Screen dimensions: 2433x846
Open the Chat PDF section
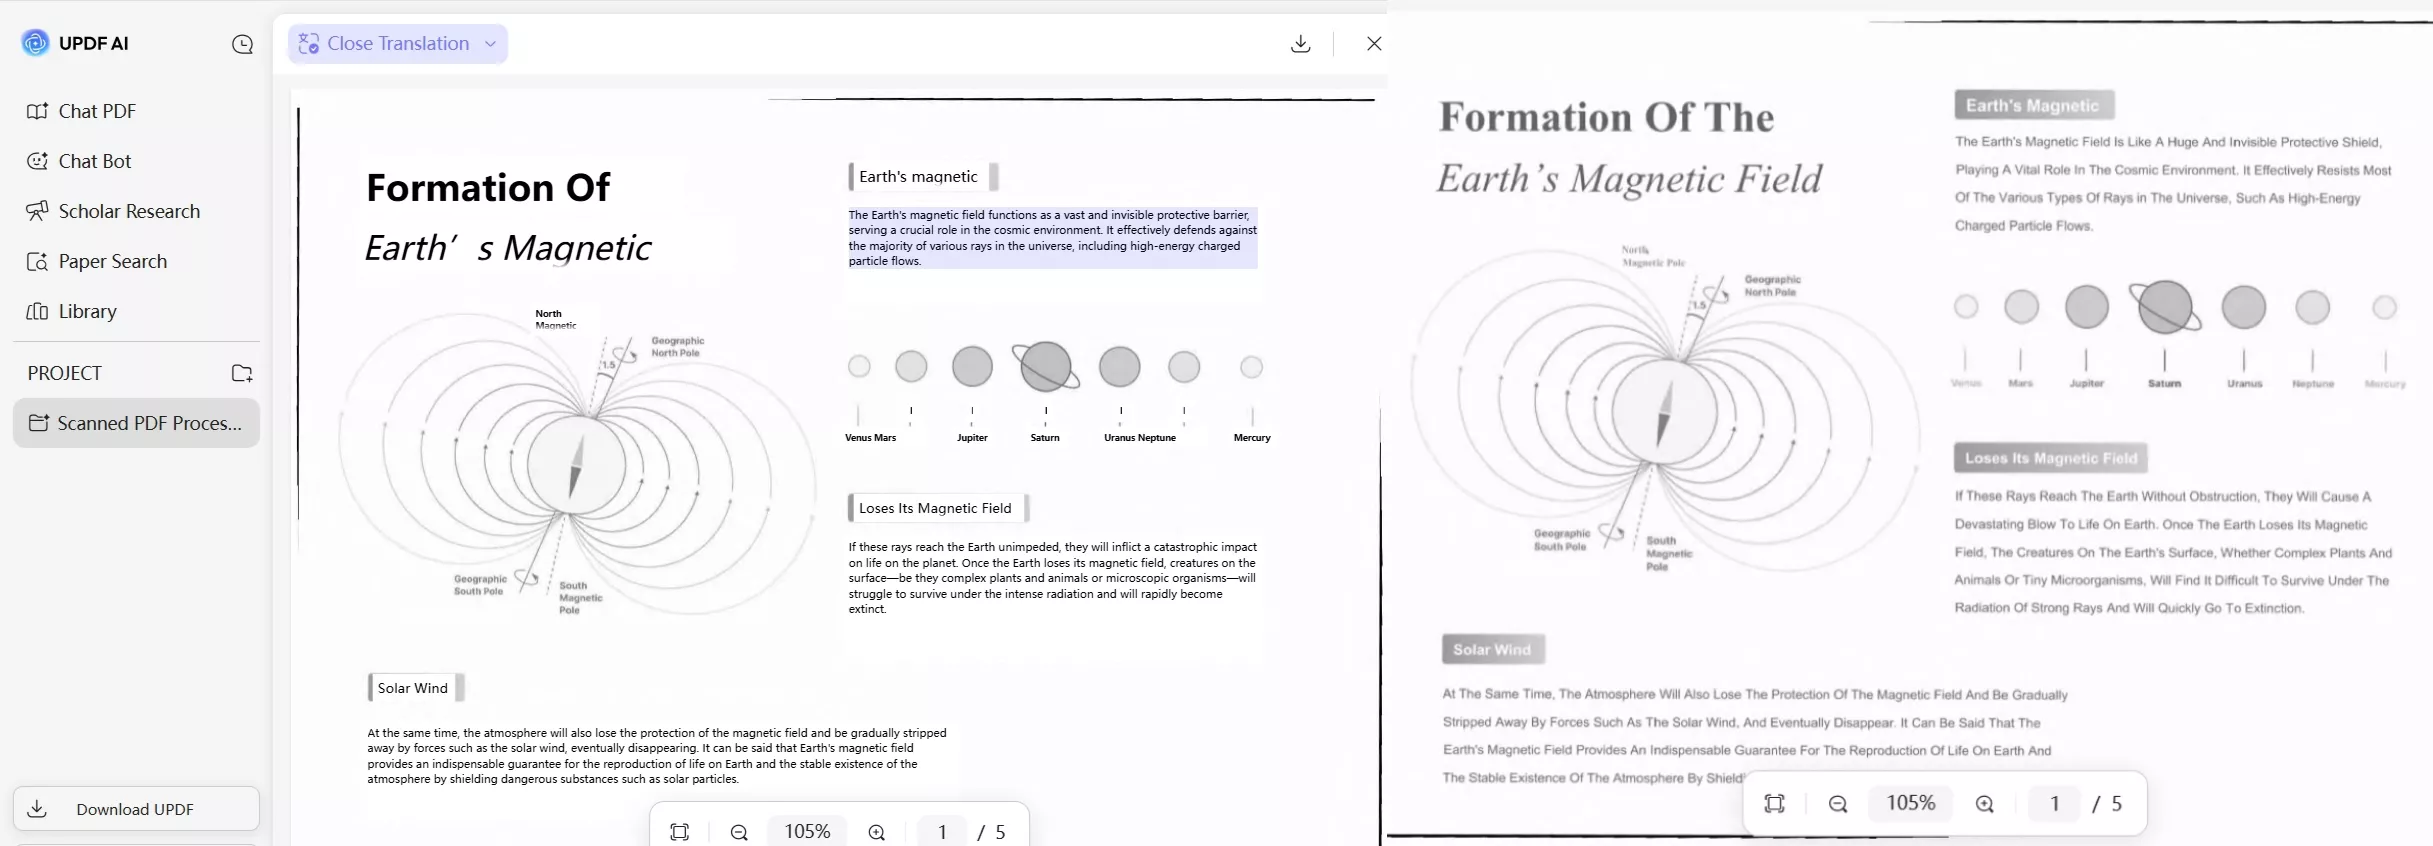82,111
